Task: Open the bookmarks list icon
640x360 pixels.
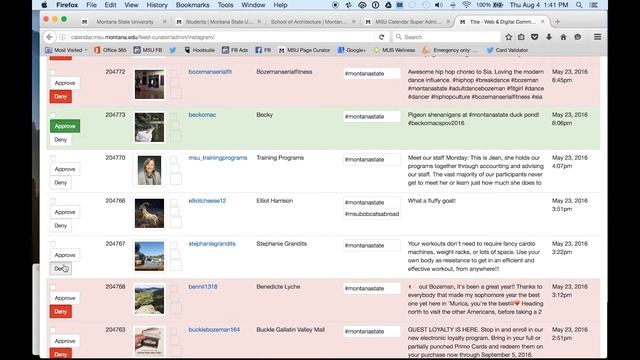Action: coord(521,37)
